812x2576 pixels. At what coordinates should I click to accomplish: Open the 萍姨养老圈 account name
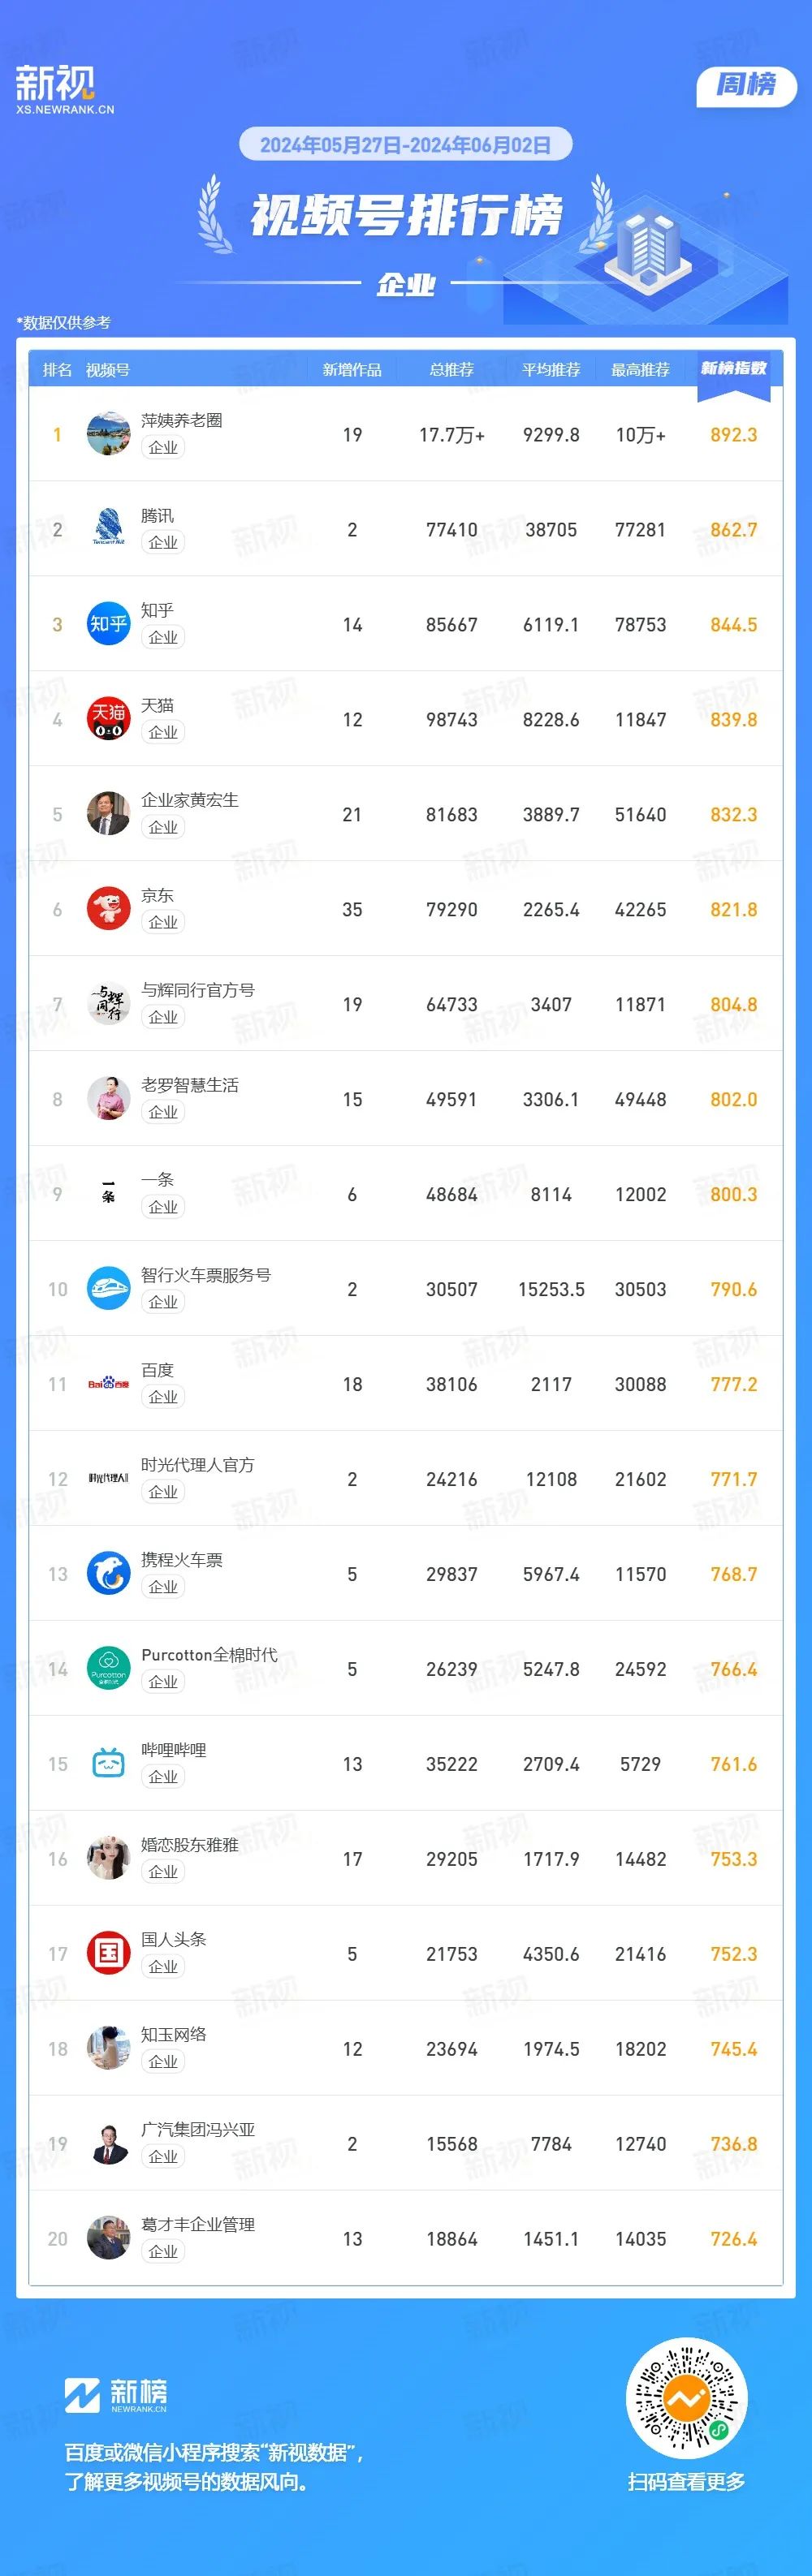pos(181,420)
